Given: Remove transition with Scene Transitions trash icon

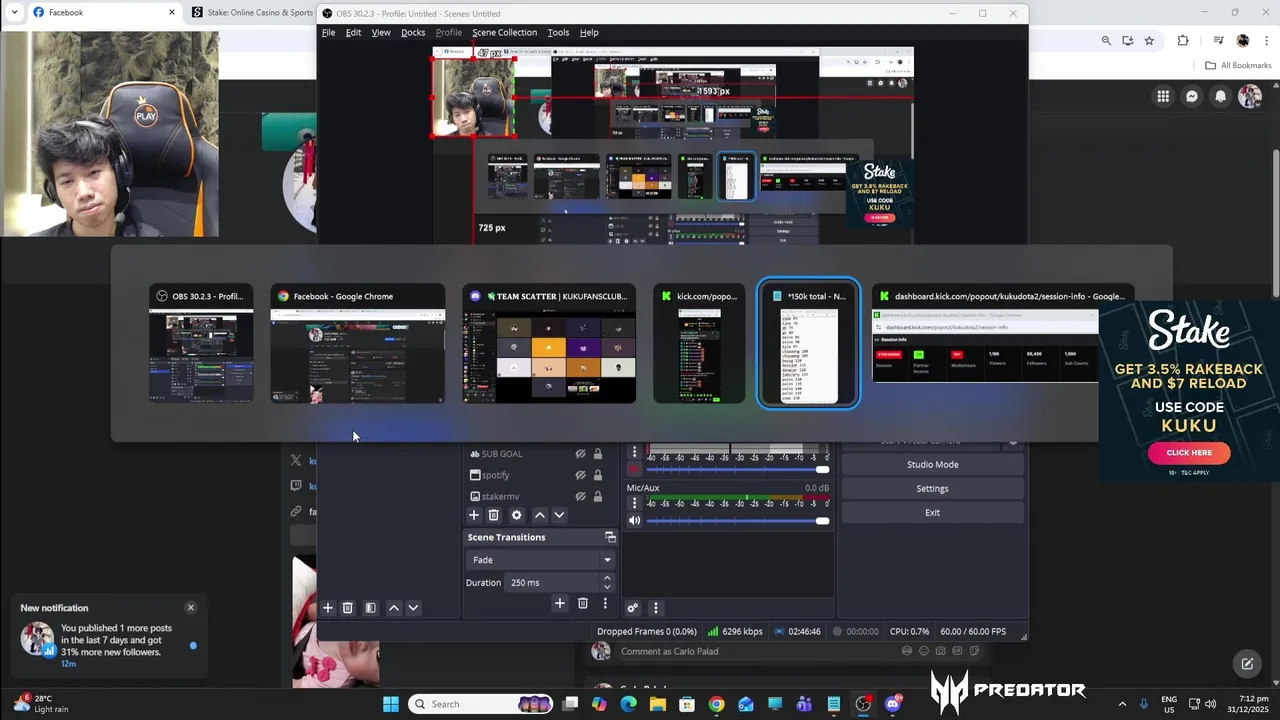Looking at the screenshot, I should pyautogui.click(x=583, y=603).
